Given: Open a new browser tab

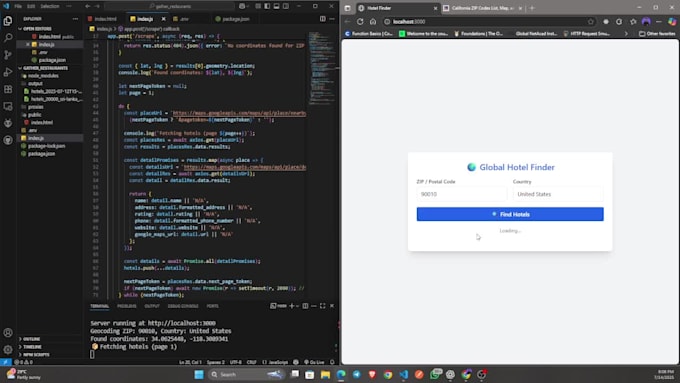Looking at the screenshot, I should [532, 8].
